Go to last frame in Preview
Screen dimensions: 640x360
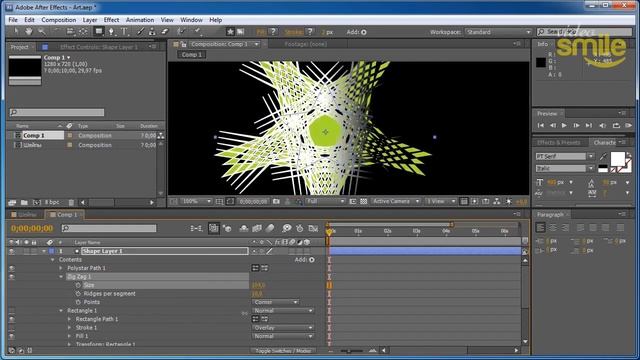pyautogui.click(x=589, y=125)
